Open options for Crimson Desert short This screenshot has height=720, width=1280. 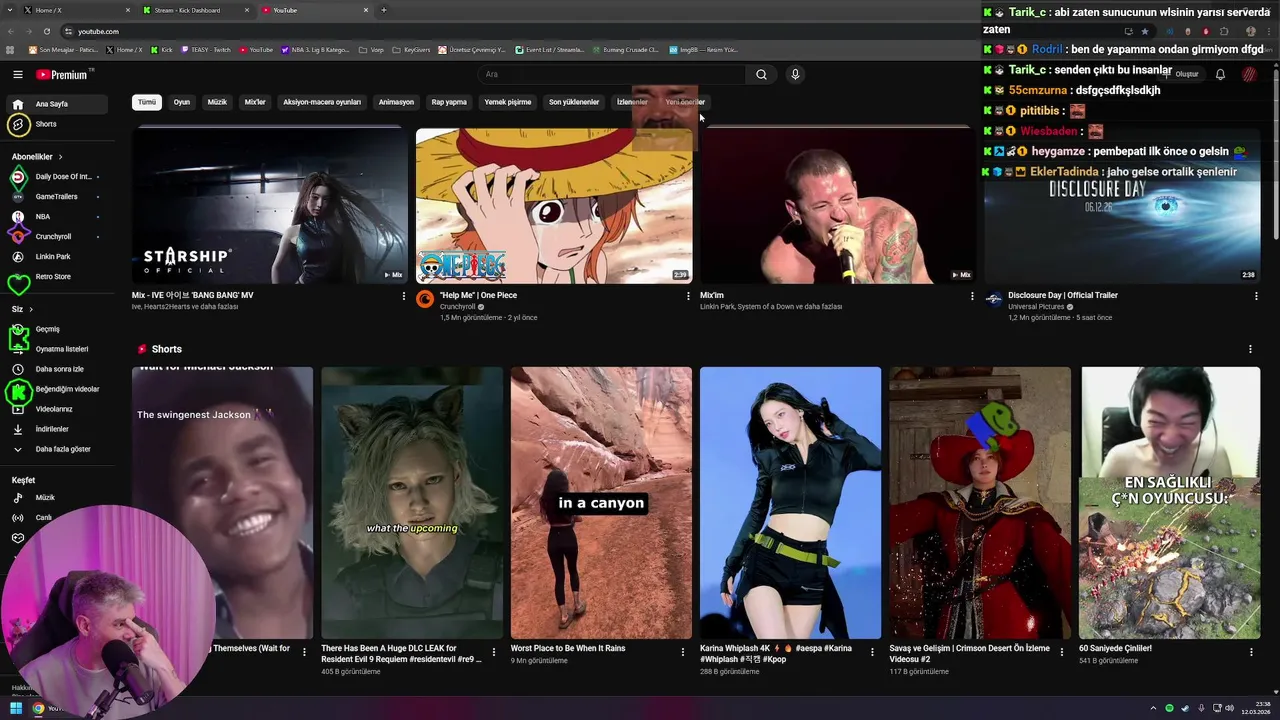coord(1061,652)
